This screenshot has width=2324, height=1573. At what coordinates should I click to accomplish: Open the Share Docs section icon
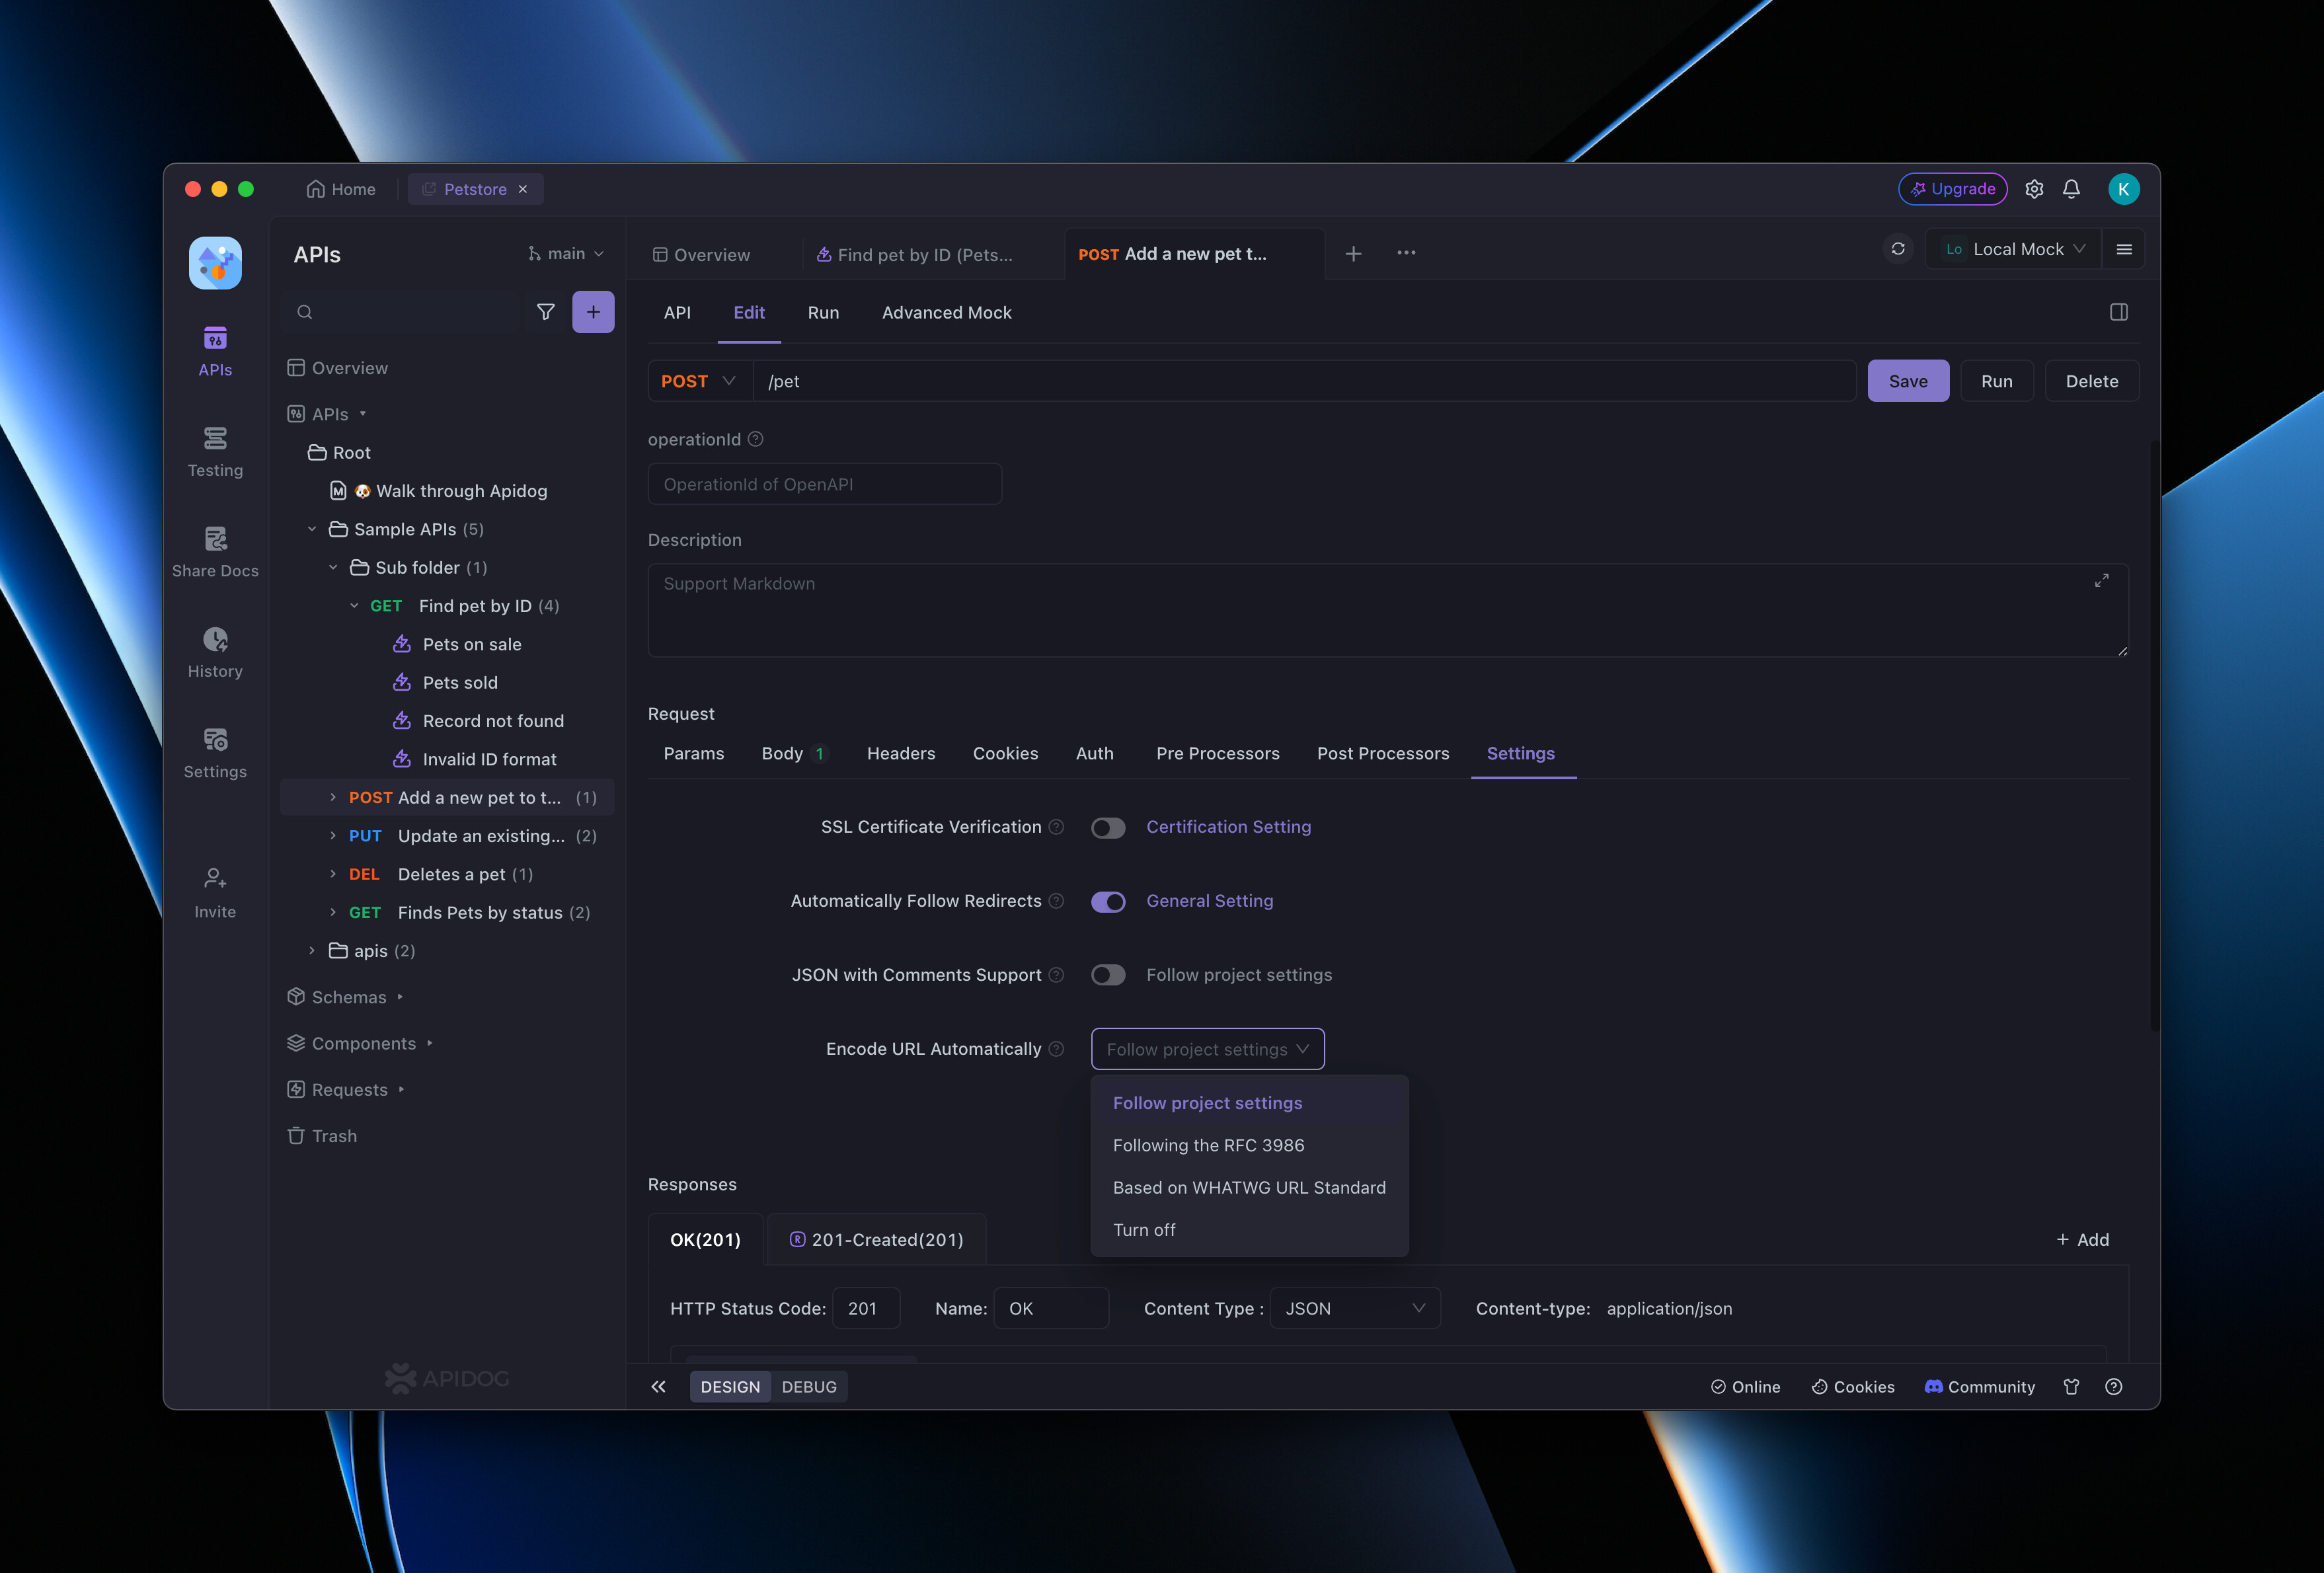[215, 539]
